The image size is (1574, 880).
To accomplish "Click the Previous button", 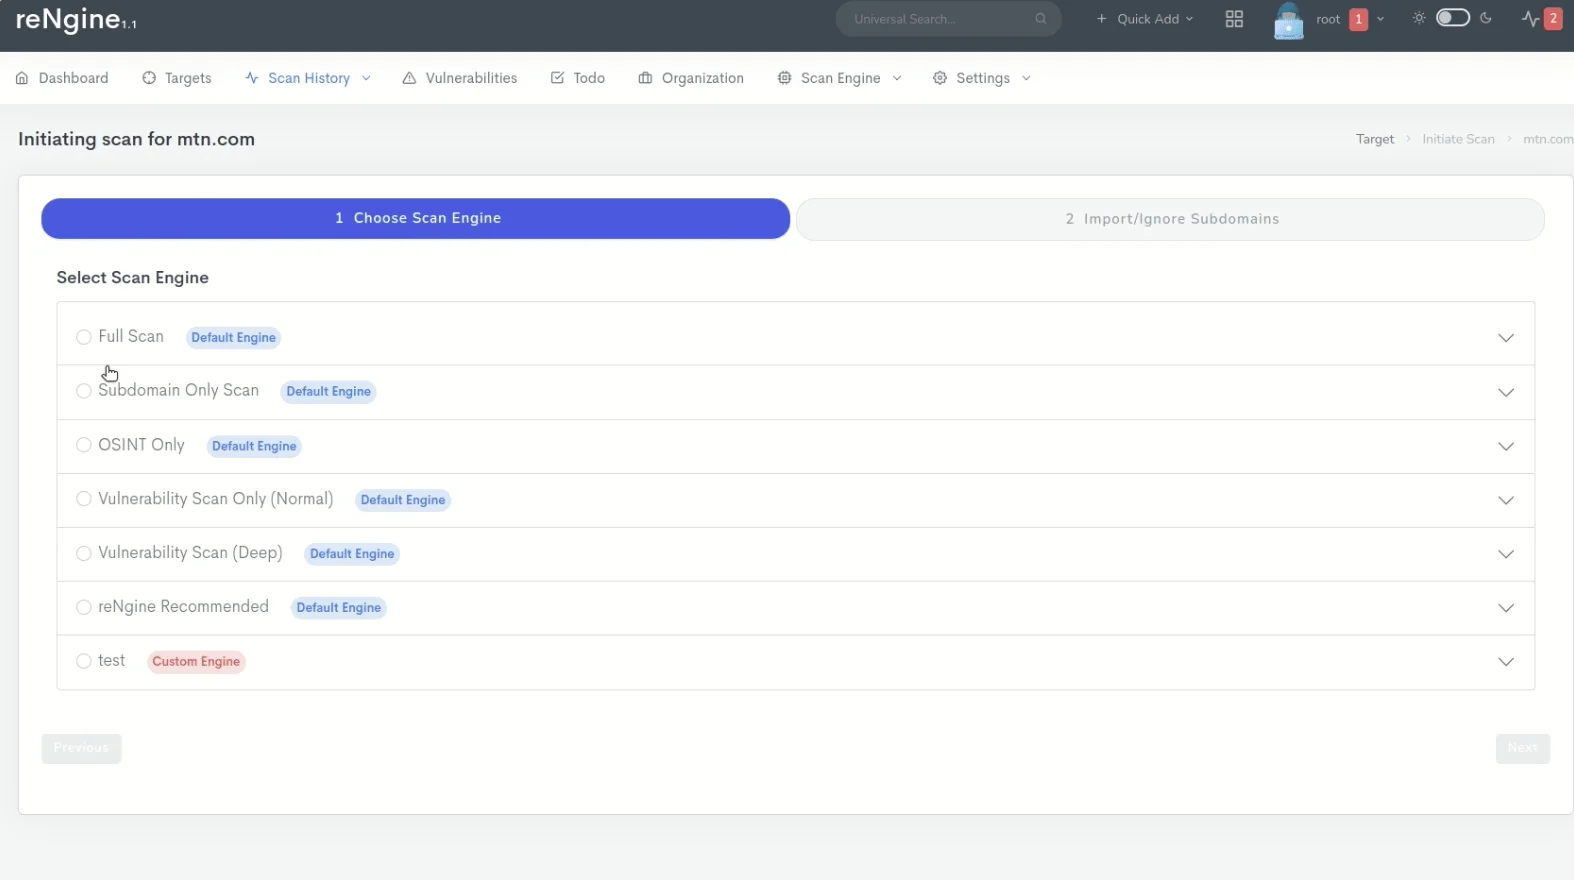I will point(81,748).
